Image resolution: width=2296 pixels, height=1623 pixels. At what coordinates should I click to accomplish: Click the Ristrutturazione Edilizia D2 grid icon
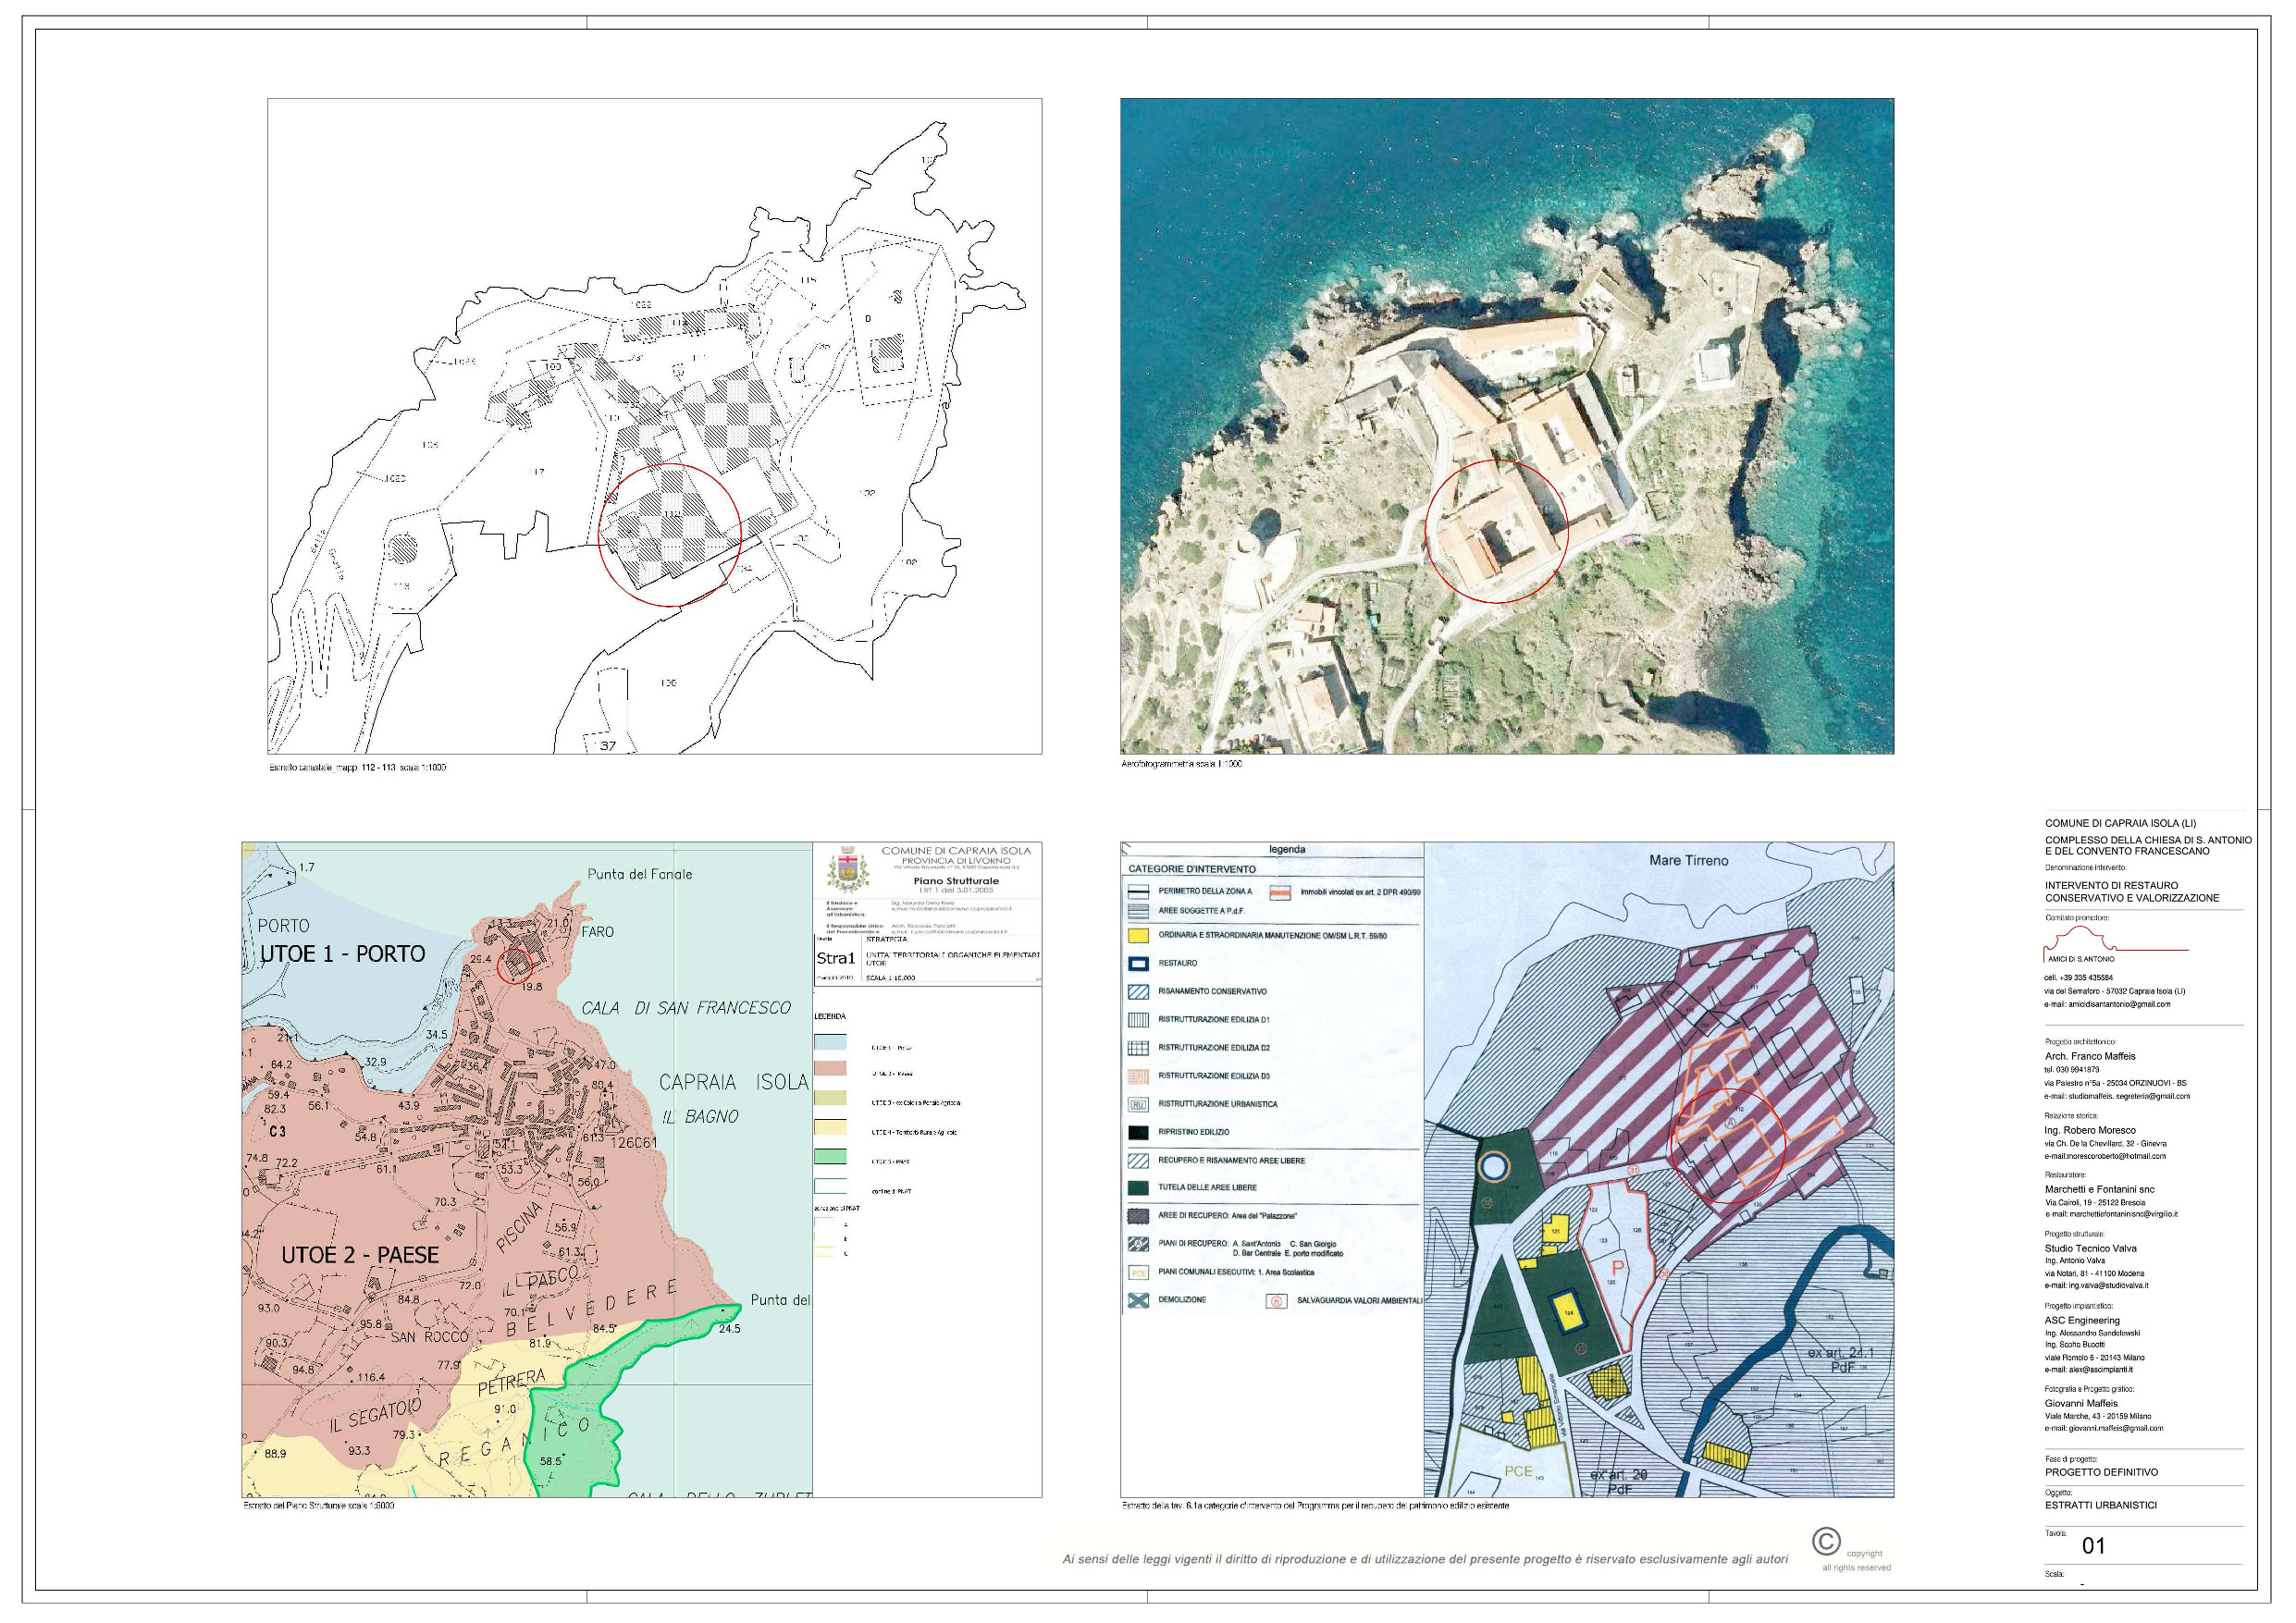(1137, 1048)
